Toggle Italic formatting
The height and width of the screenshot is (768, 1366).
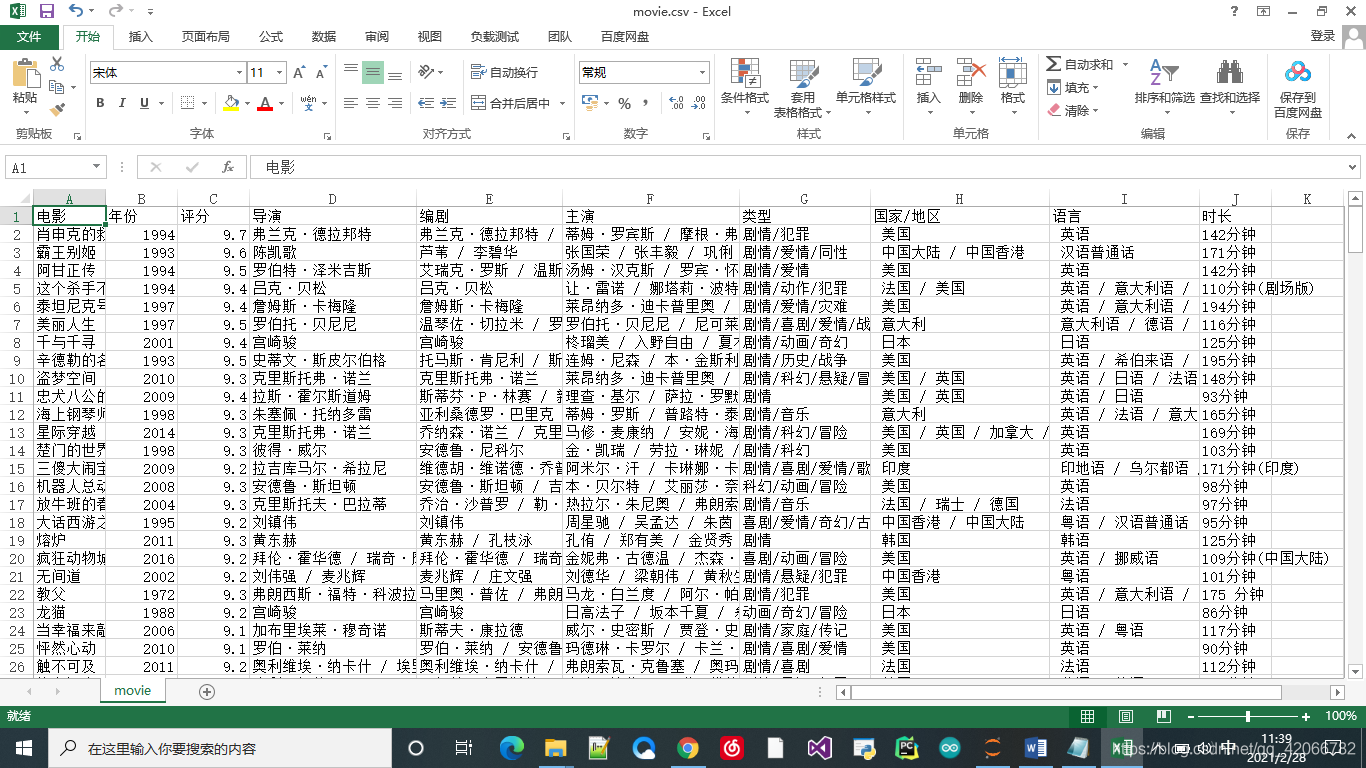click(122, 103)
